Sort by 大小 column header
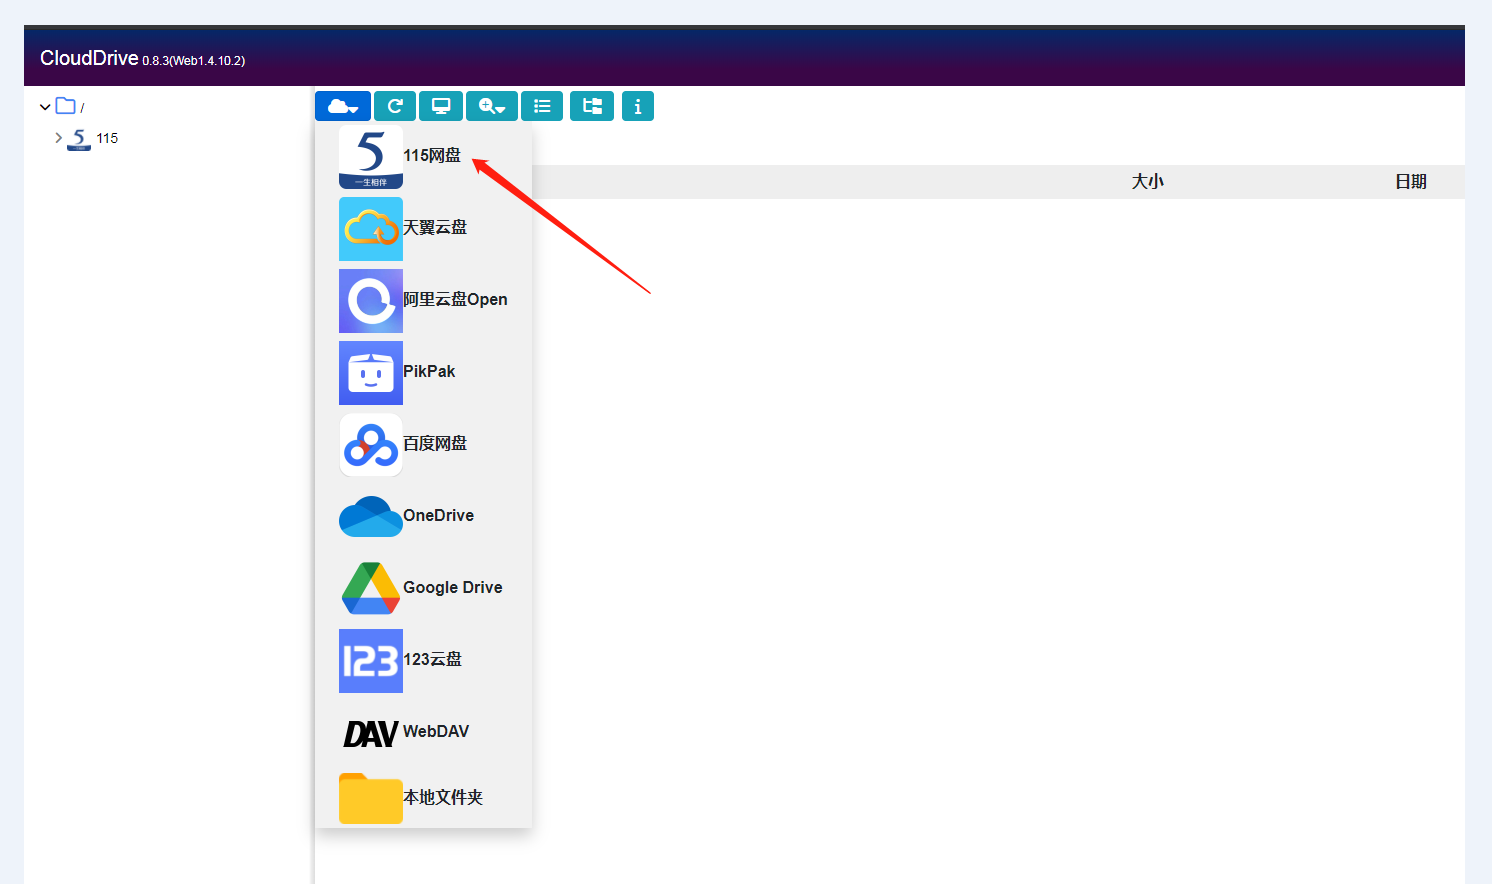 pyautogui.click(x=1147, y=181)
